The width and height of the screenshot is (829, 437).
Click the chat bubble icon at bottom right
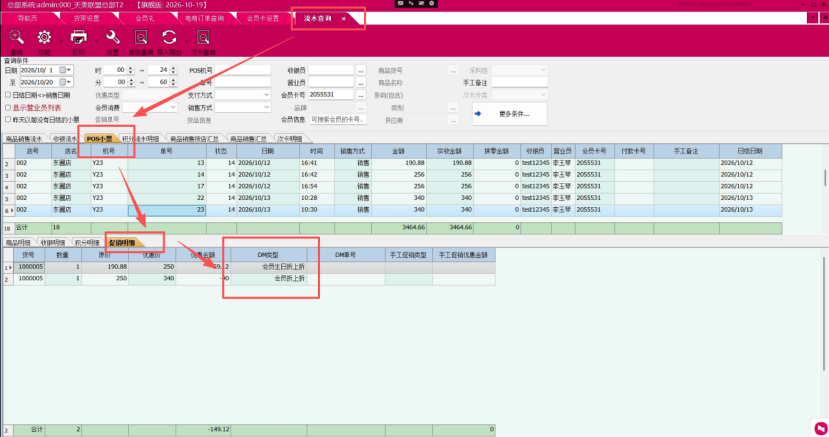click(821, 428)
